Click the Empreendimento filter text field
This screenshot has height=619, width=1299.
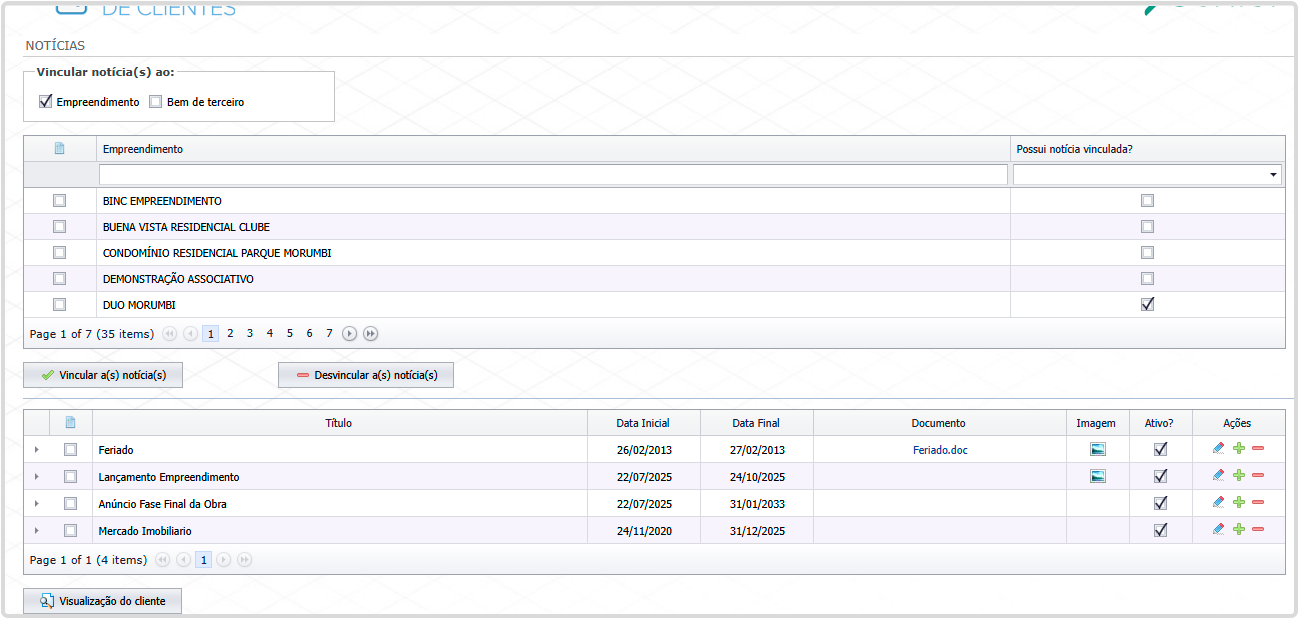click(553, 175)
